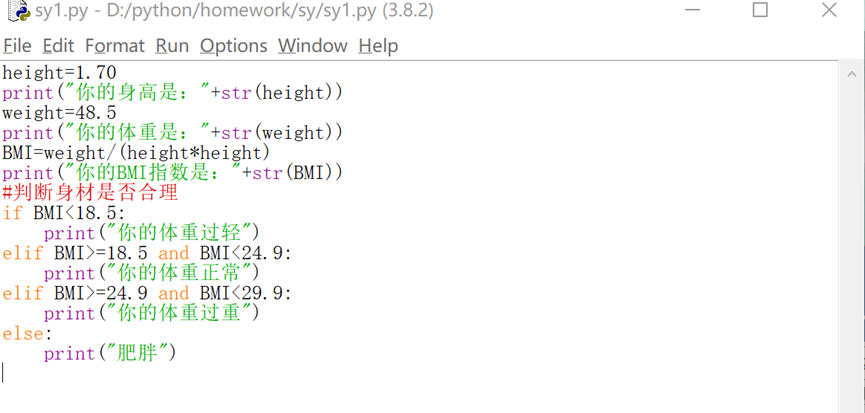Click the 'if BMI<18.5:' statement
The image size is (865, 413).
[x=64, y=212]
